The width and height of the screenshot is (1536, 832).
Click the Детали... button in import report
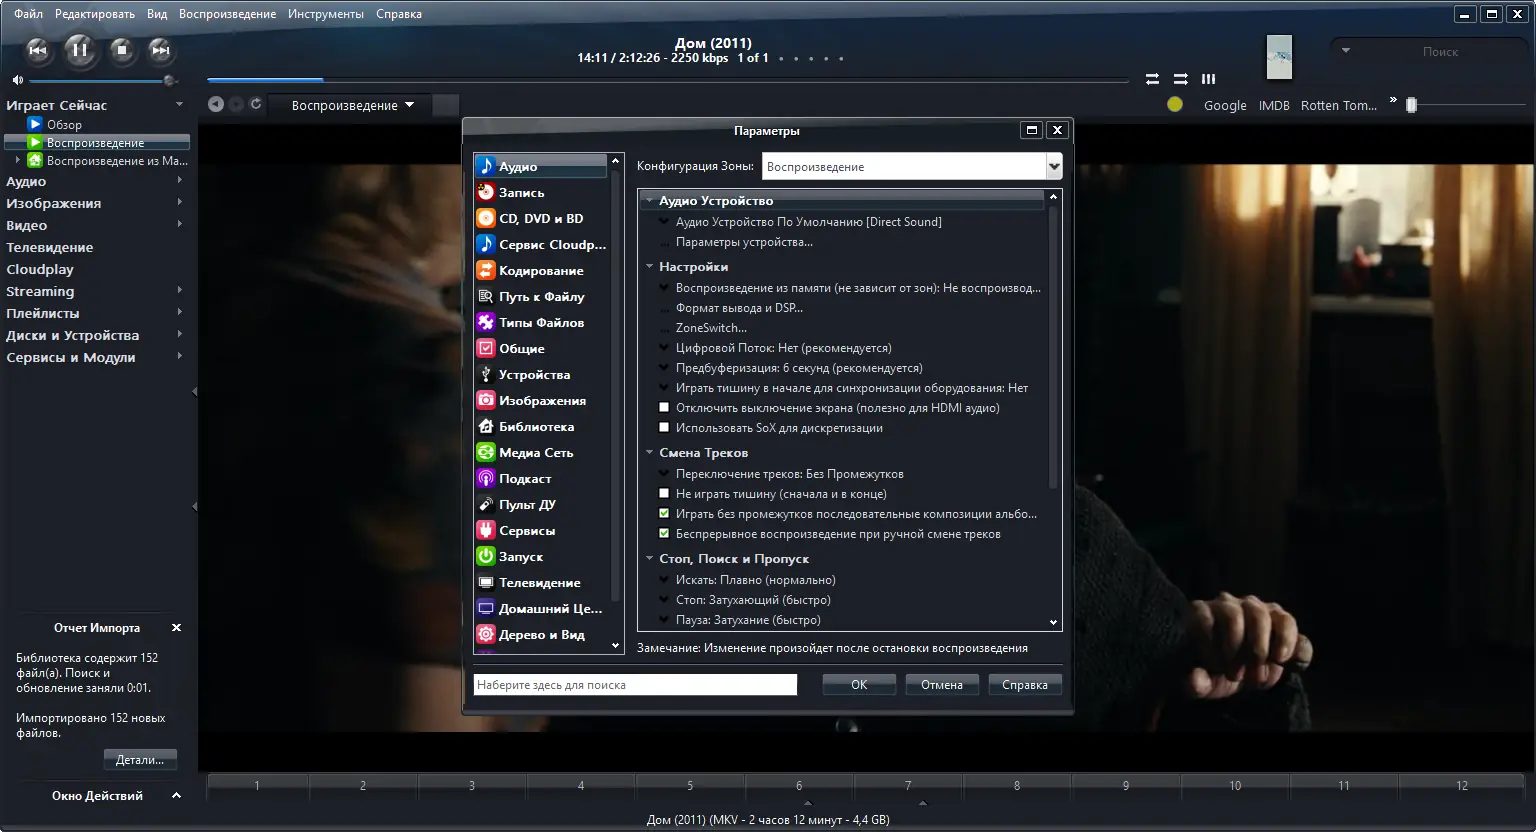pos(140,760)
